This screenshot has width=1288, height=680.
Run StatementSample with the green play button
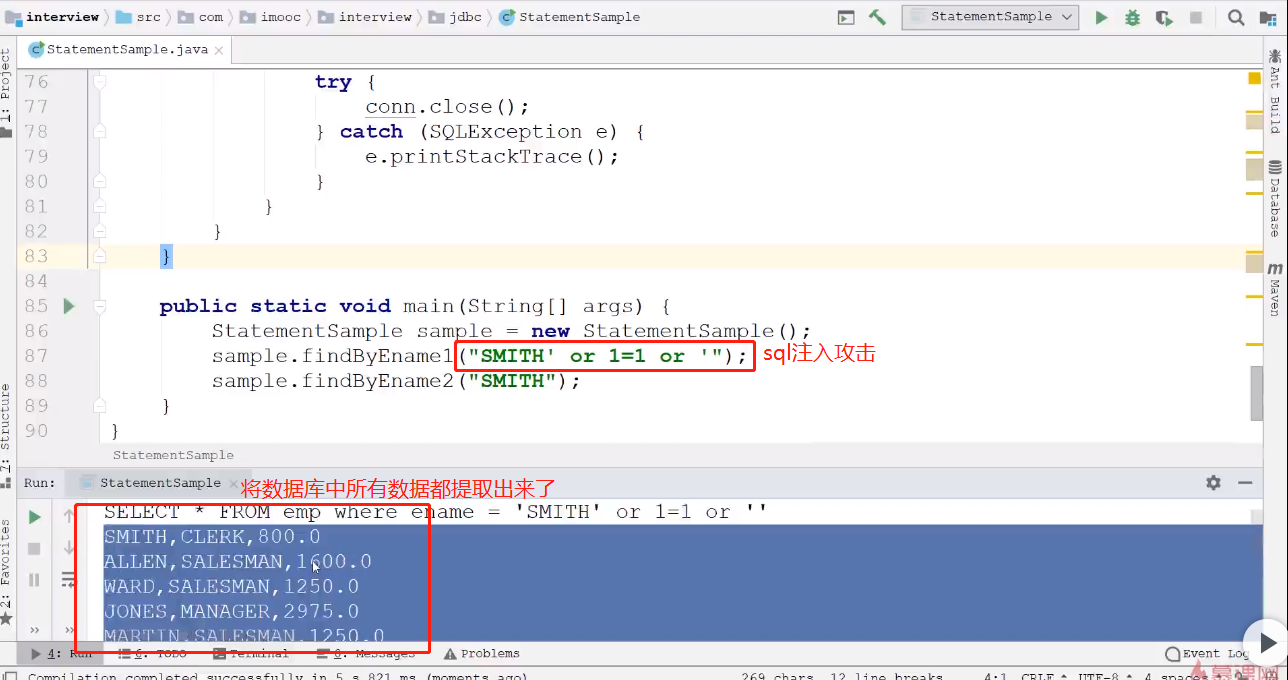[x=1101, y=17]
